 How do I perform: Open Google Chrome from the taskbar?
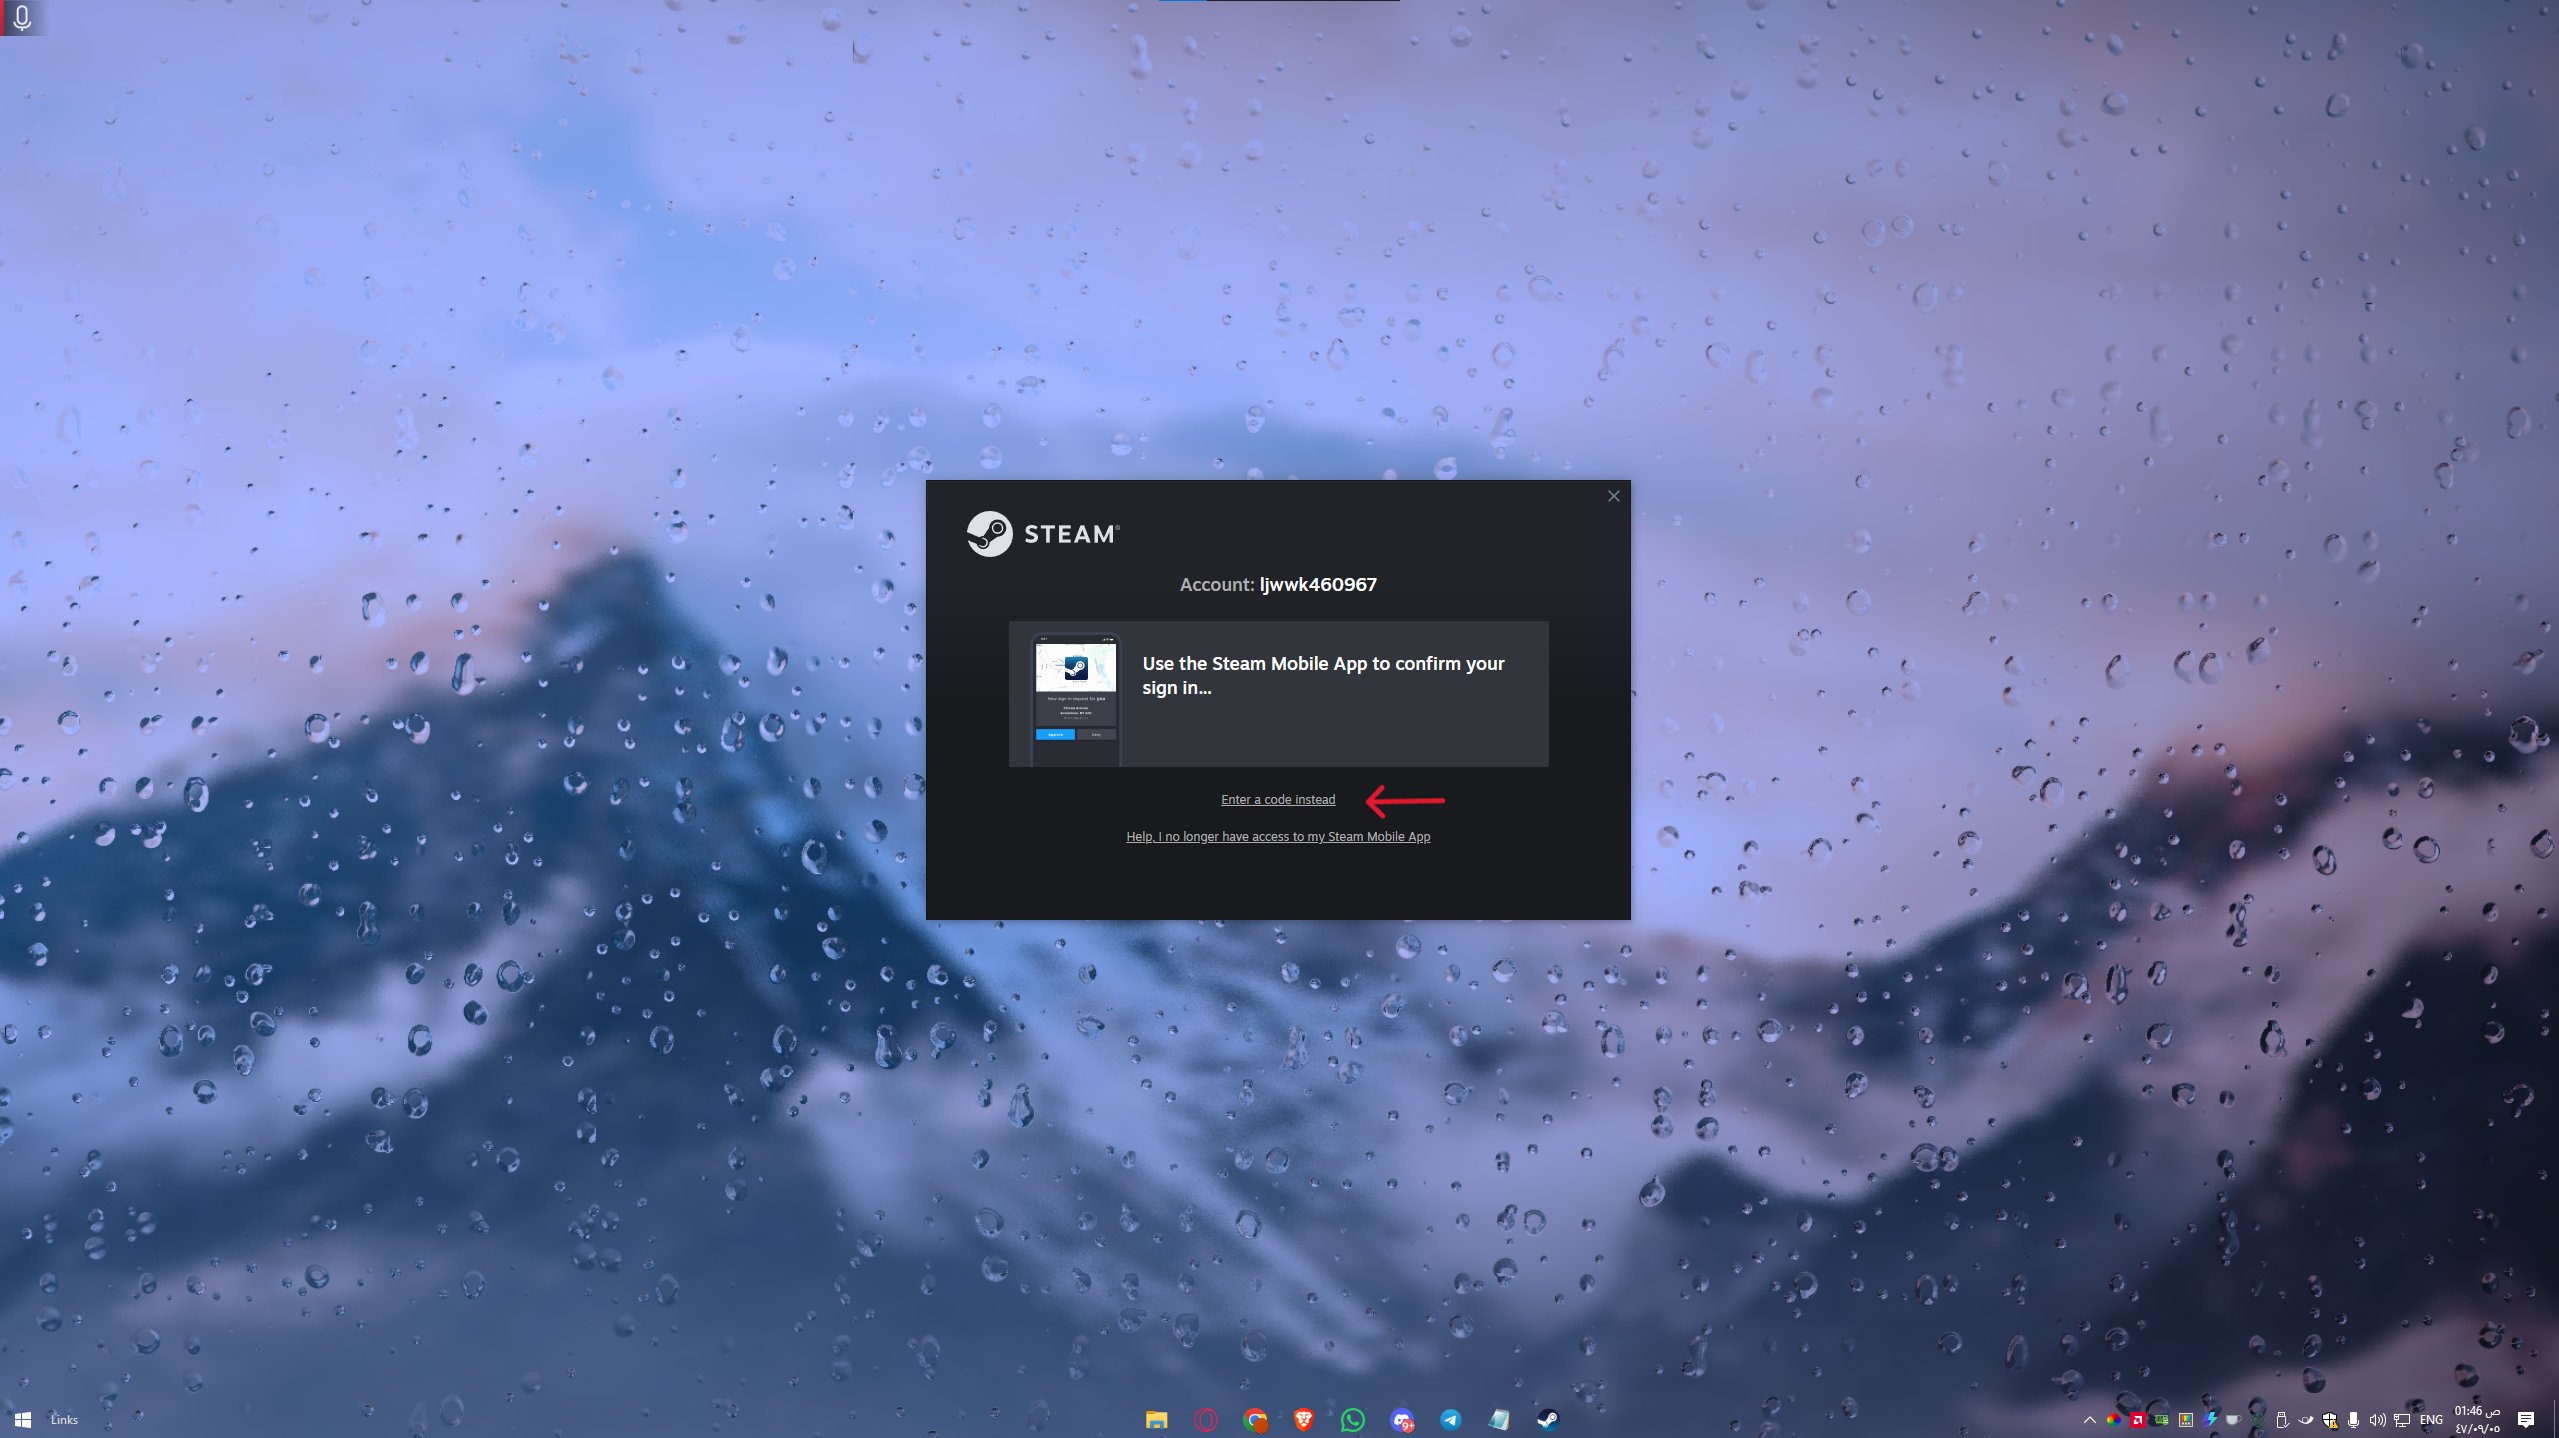pyautogui.click(x=1254, y=1419)
